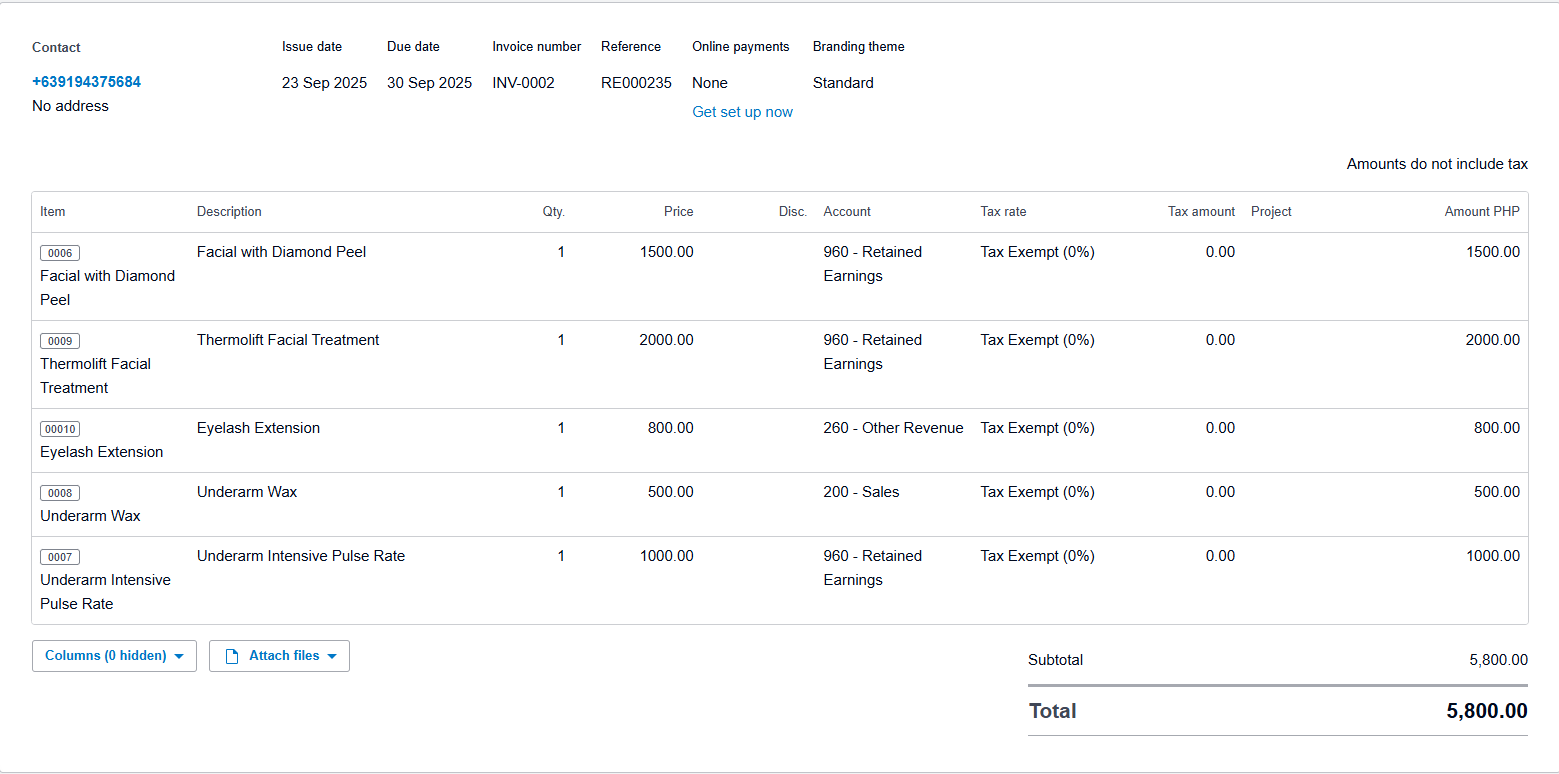Click the 200 - Sales account cell

tap(861, 492)
